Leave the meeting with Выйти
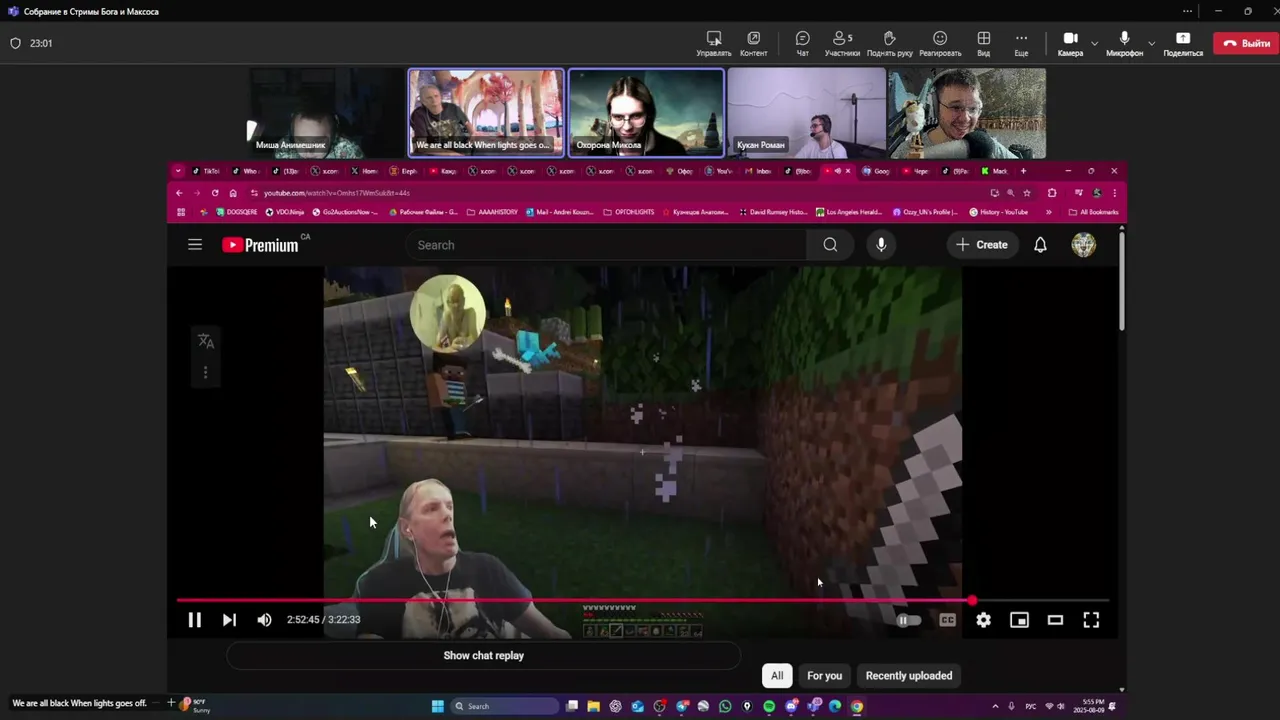Screen dimensions: 1280x720 click(1245, 43)
